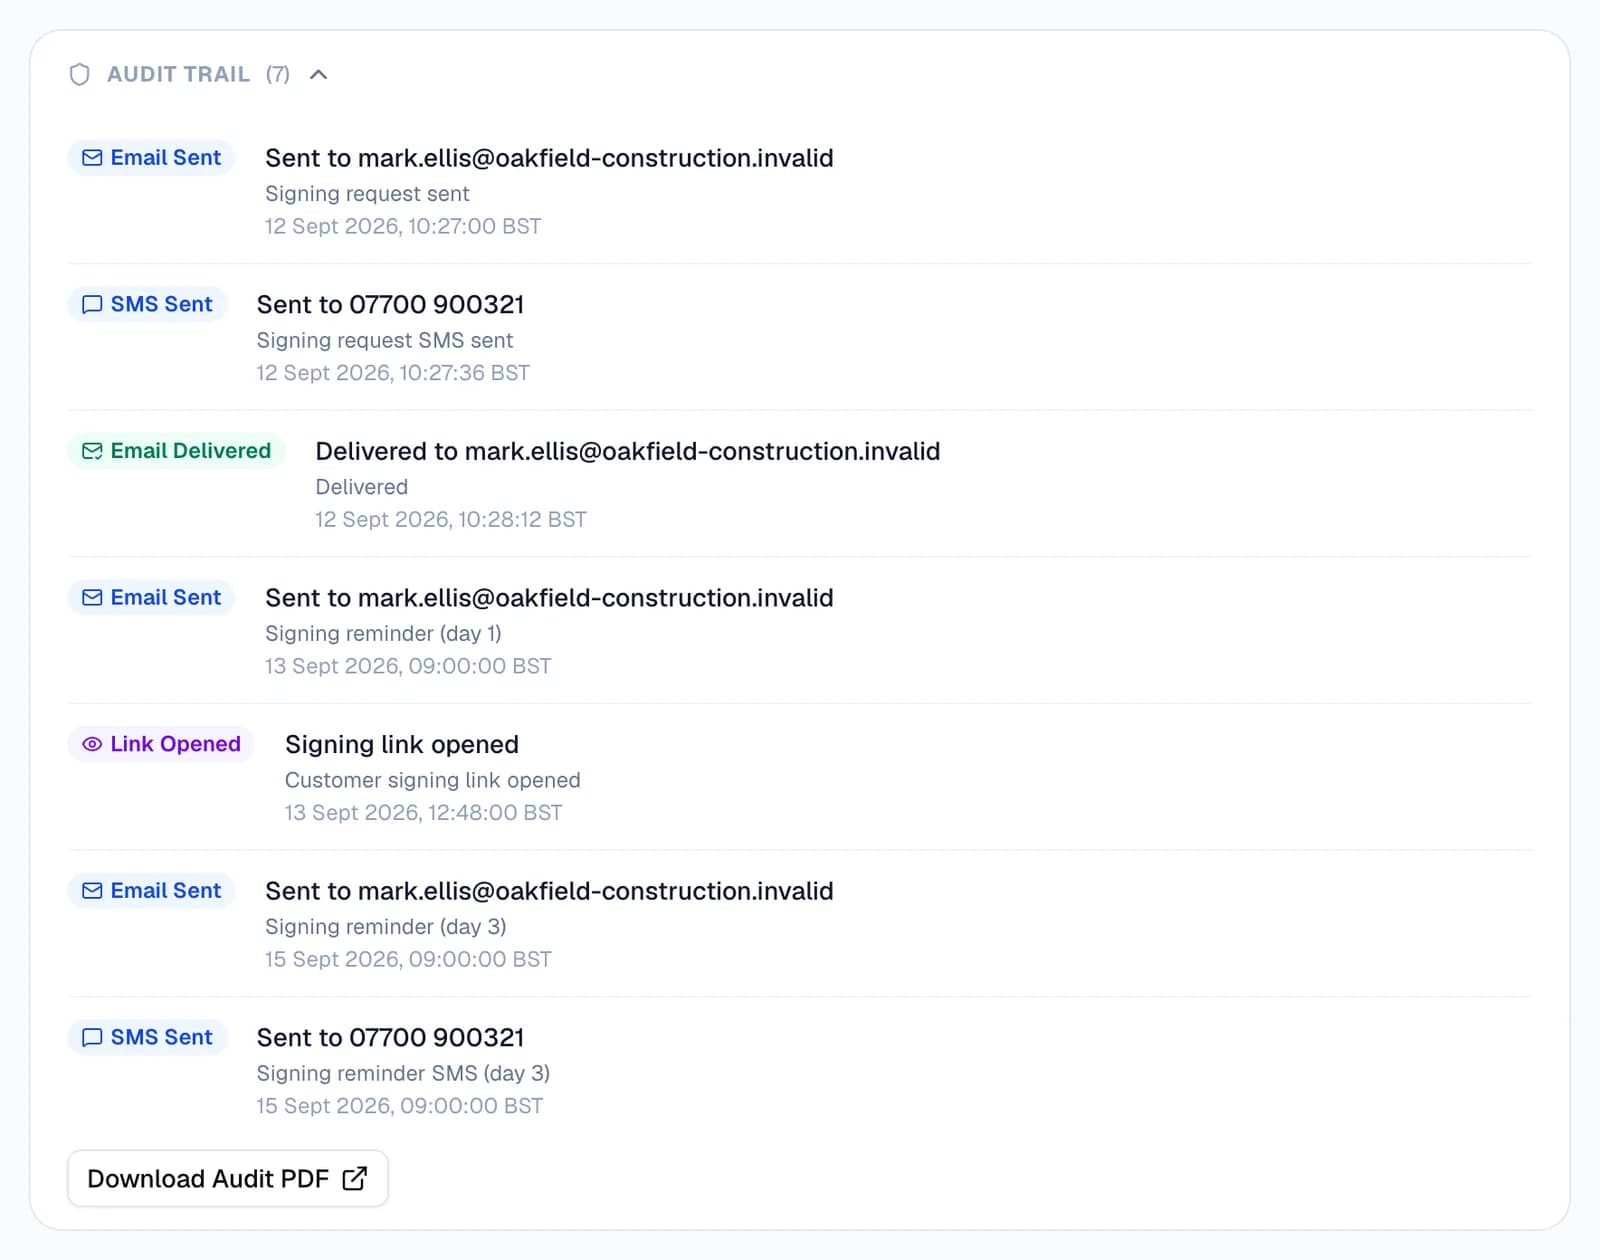Screen dimensions: 1600x1260
Task: Click timestamp 13 Sept 2026, 12:48:00 BST
Action: click(424, 812)
